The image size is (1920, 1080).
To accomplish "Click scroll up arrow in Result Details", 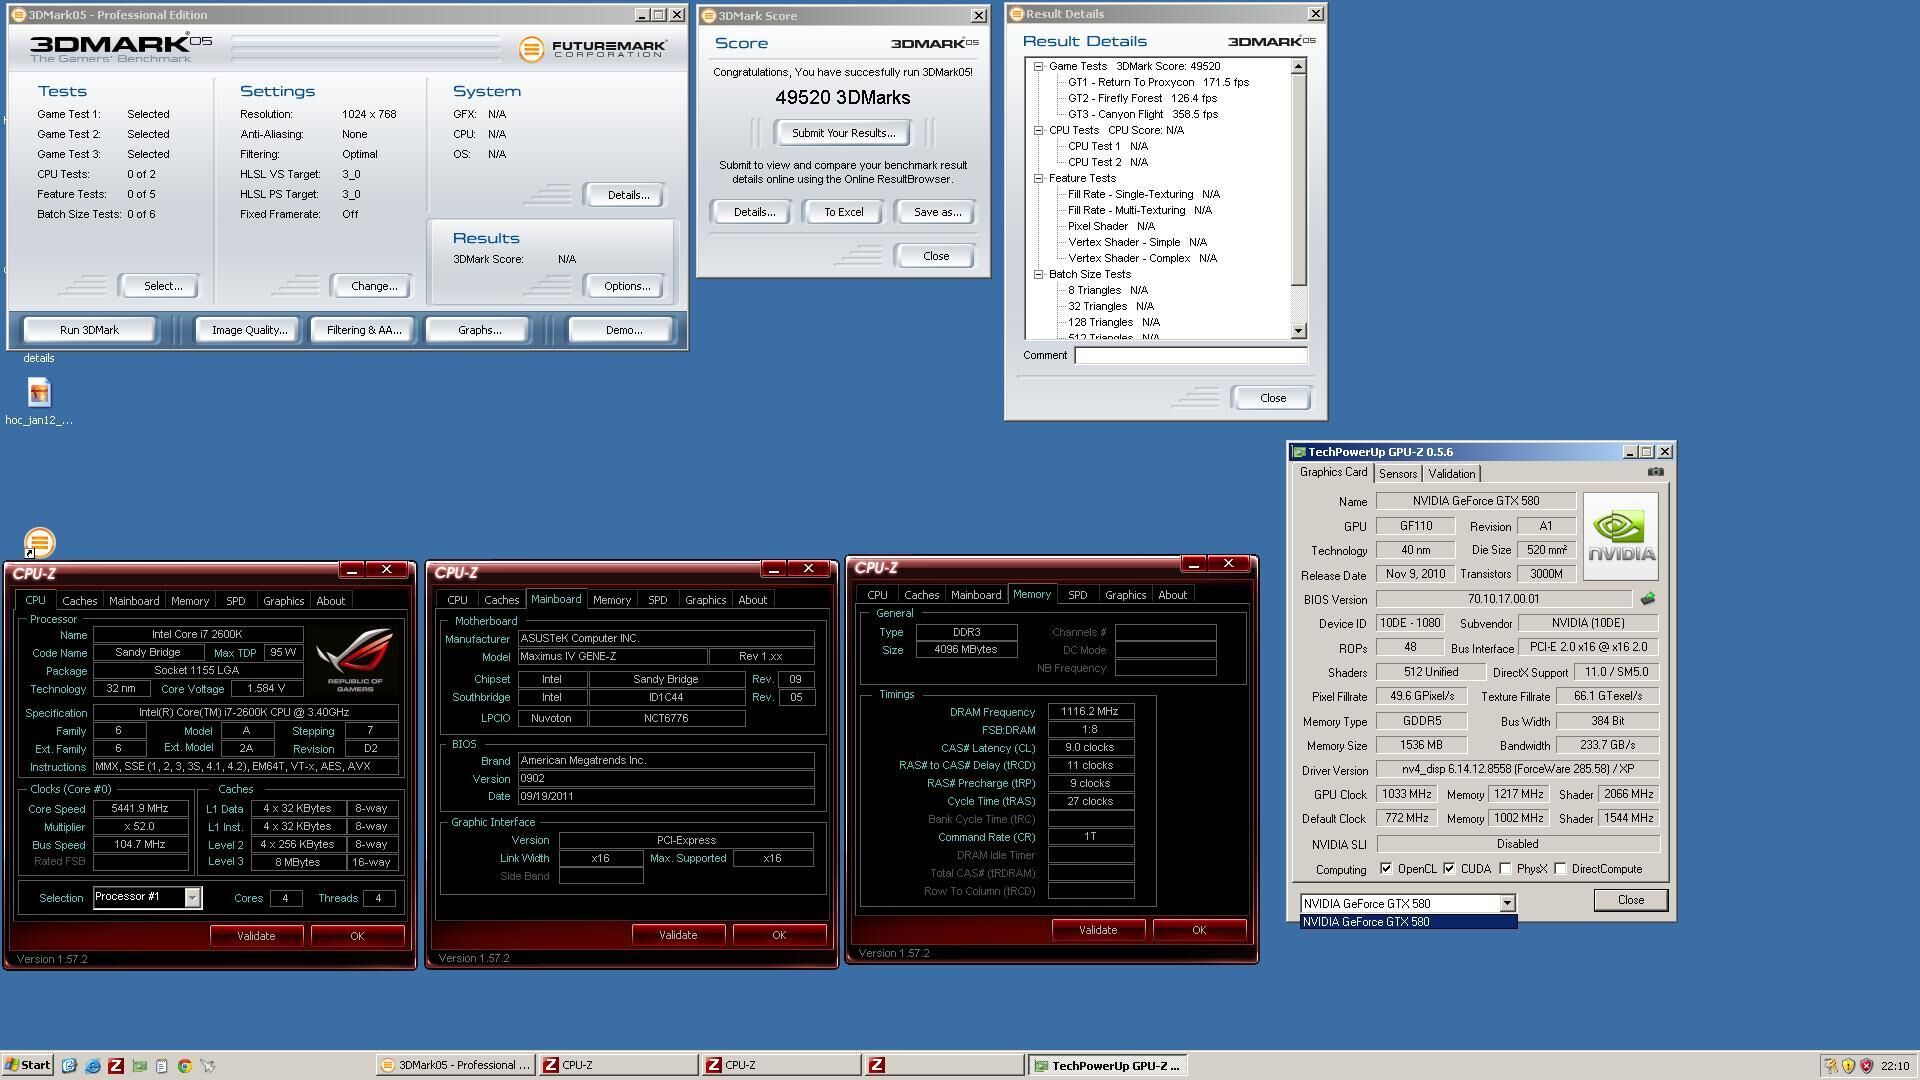I will click(x=1298, y=66).
